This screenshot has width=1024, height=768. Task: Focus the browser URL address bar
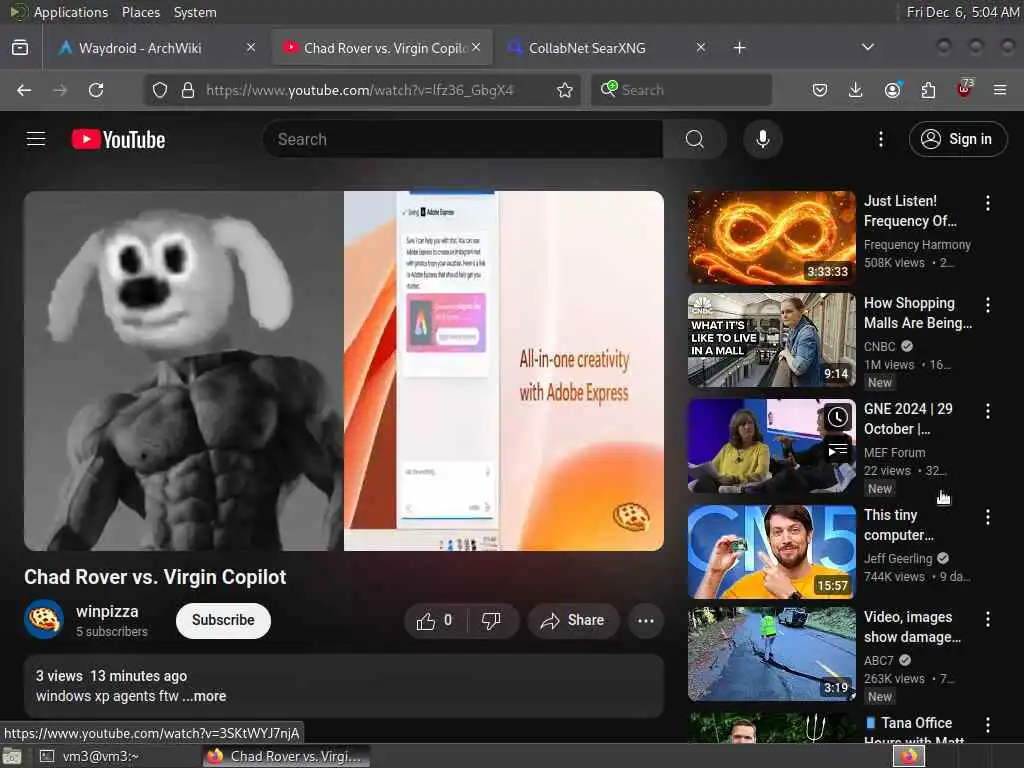click(360, 90)
